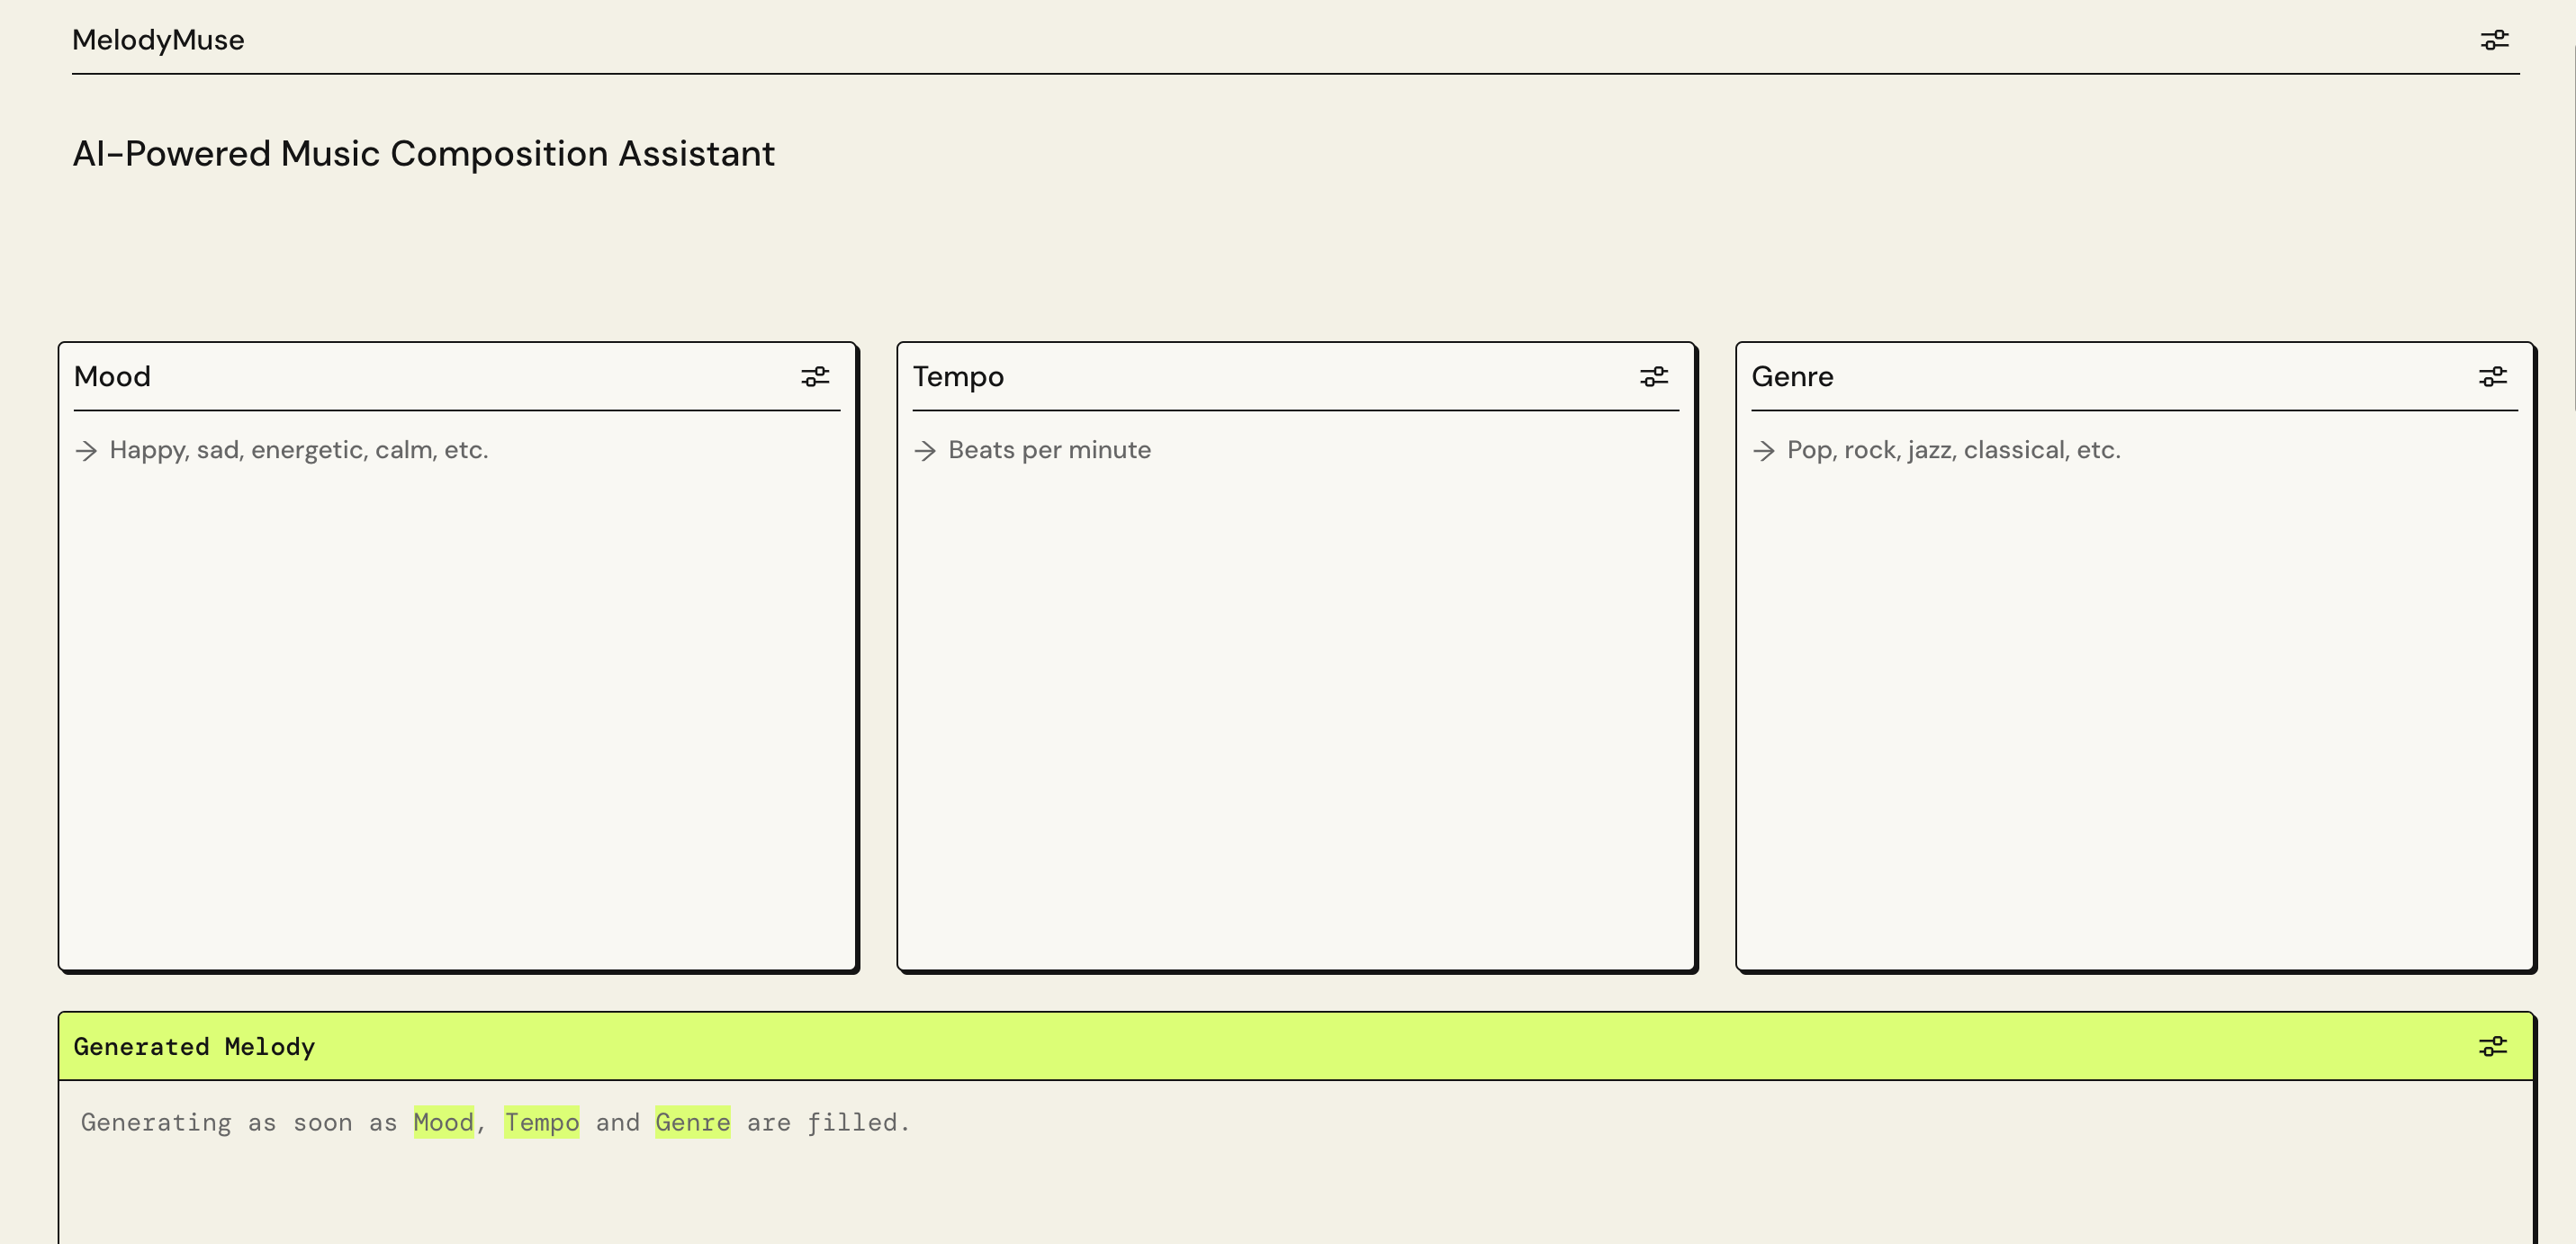
Task: Click arrow icon beside Mood placeholder
Action: [x=87, y=451]
